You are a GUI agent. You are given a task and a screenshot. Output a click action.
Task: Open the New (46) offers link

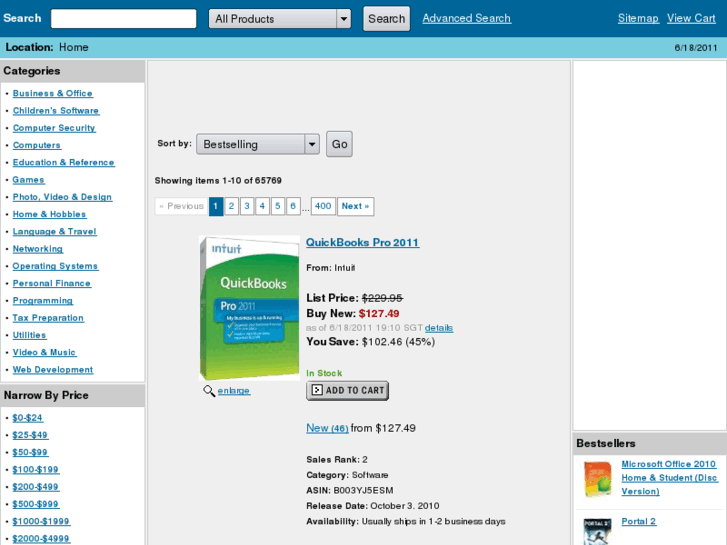[327, 428]
